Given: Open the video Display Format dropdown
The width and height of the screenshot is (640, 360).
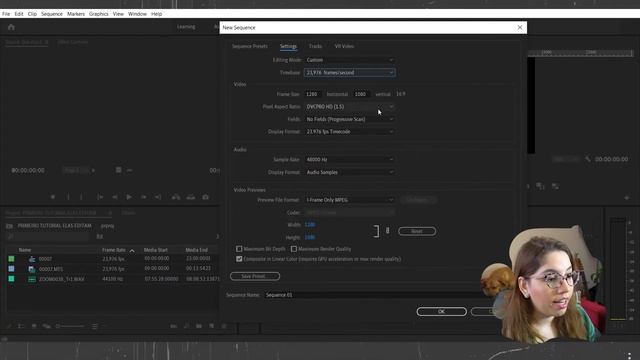Looking at the screenshot, I should click(x=349, y=132).
